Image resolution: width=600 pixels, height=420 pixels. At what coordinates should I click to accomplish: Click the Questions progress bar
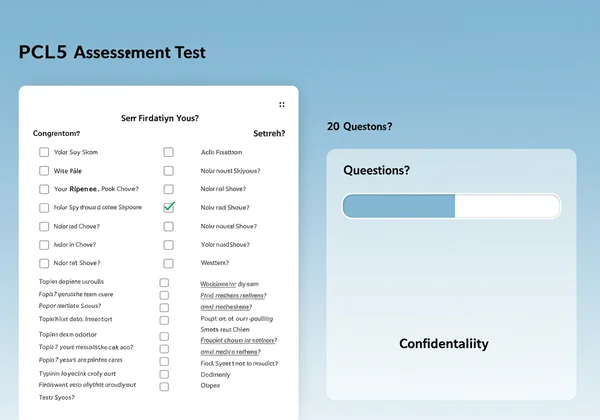[451, 206]
